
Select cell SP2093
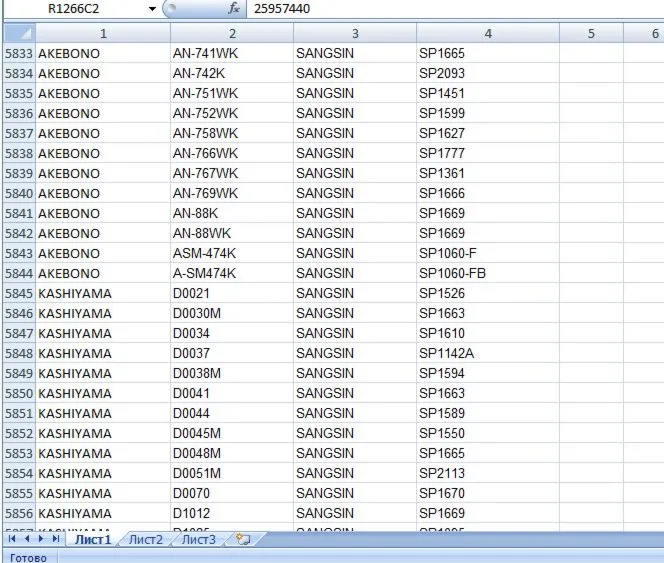(488, 73)
